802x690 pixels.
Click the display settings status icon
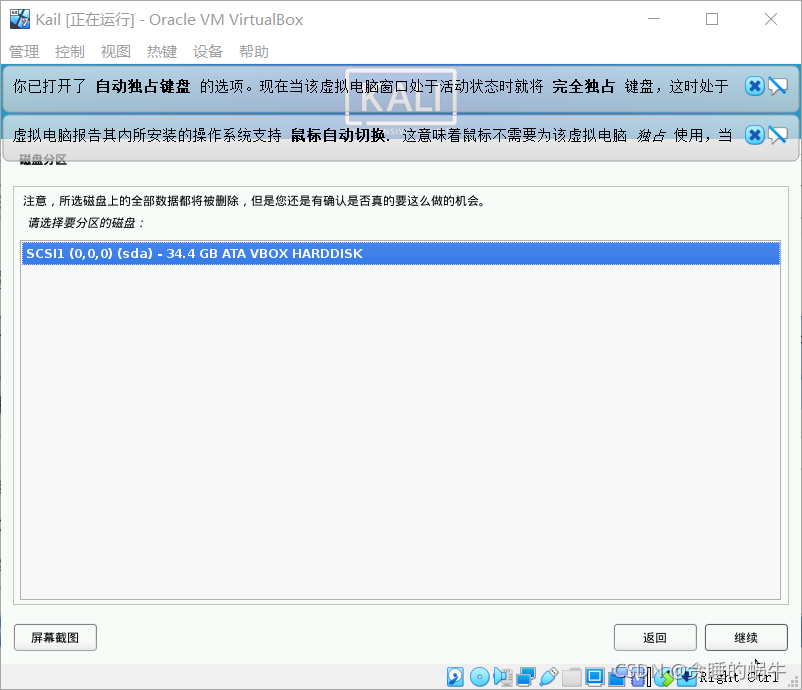pos(595,677)
